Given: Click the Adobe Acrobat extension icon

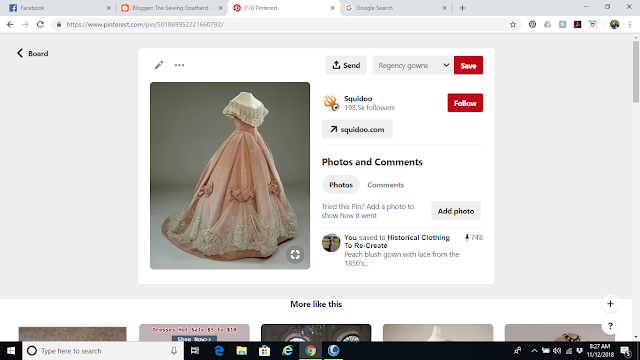Looking at the screenshot, I should 578,24.
